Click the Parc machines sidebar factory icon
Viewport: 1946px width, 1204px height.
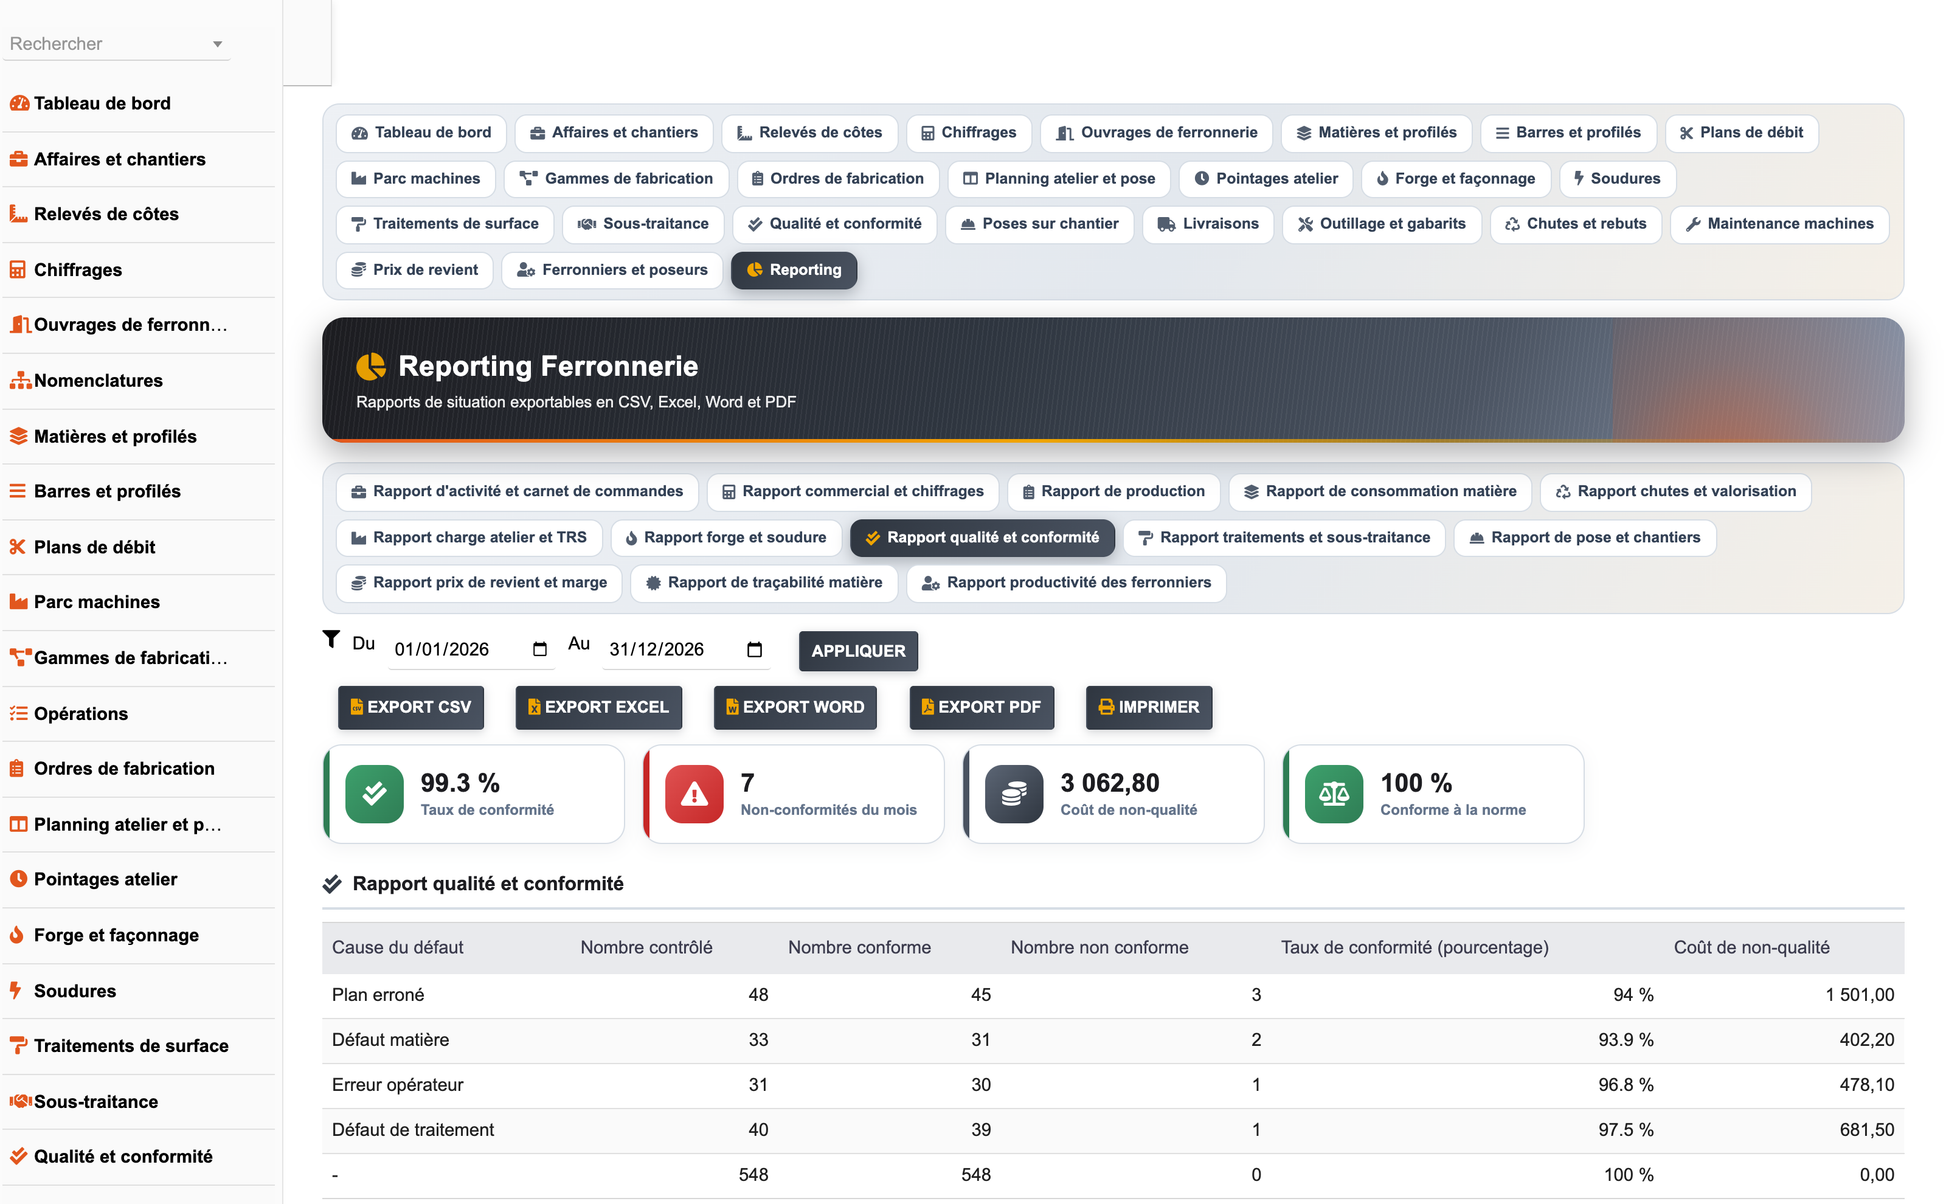19,602
